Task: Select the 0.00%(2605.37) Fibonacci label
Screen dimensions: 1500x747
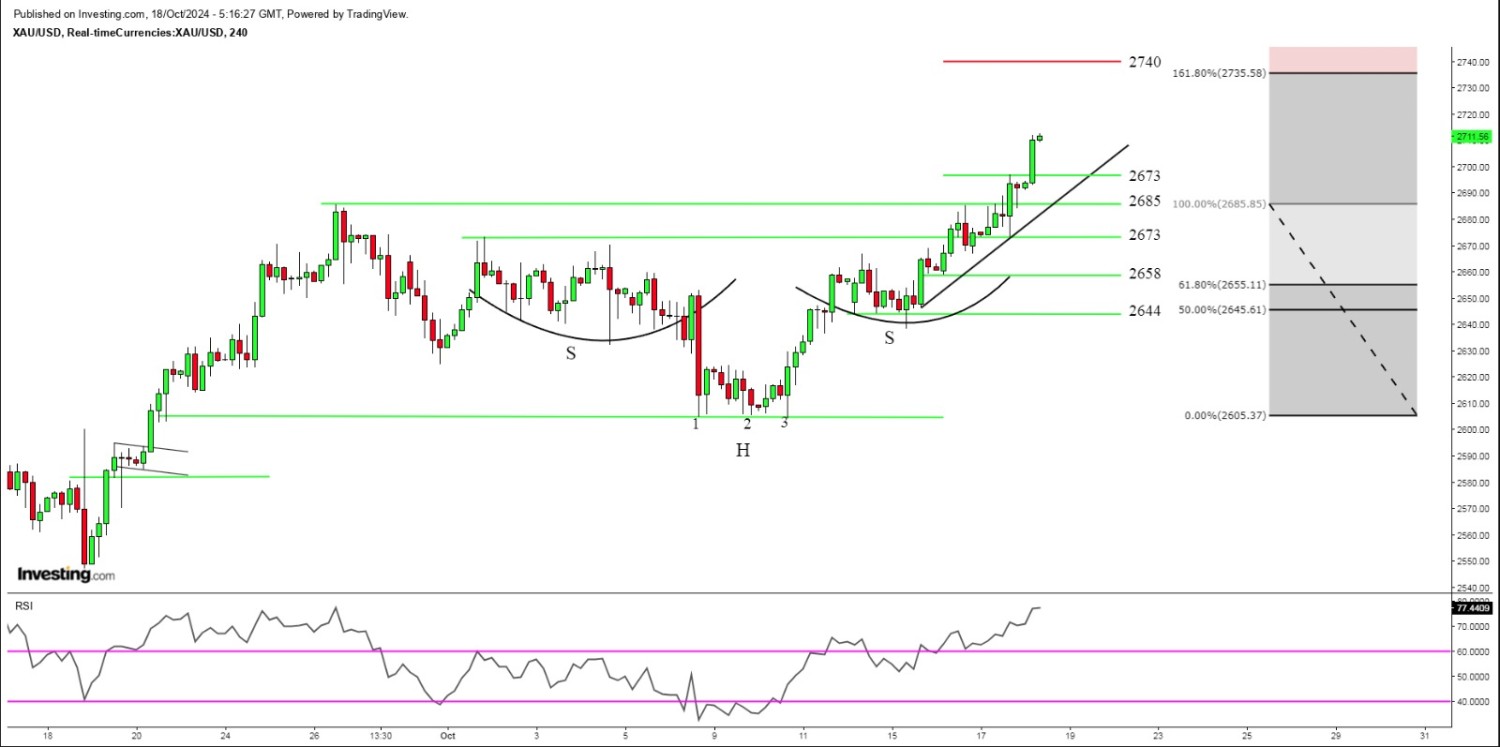Action: (1225, 415)
